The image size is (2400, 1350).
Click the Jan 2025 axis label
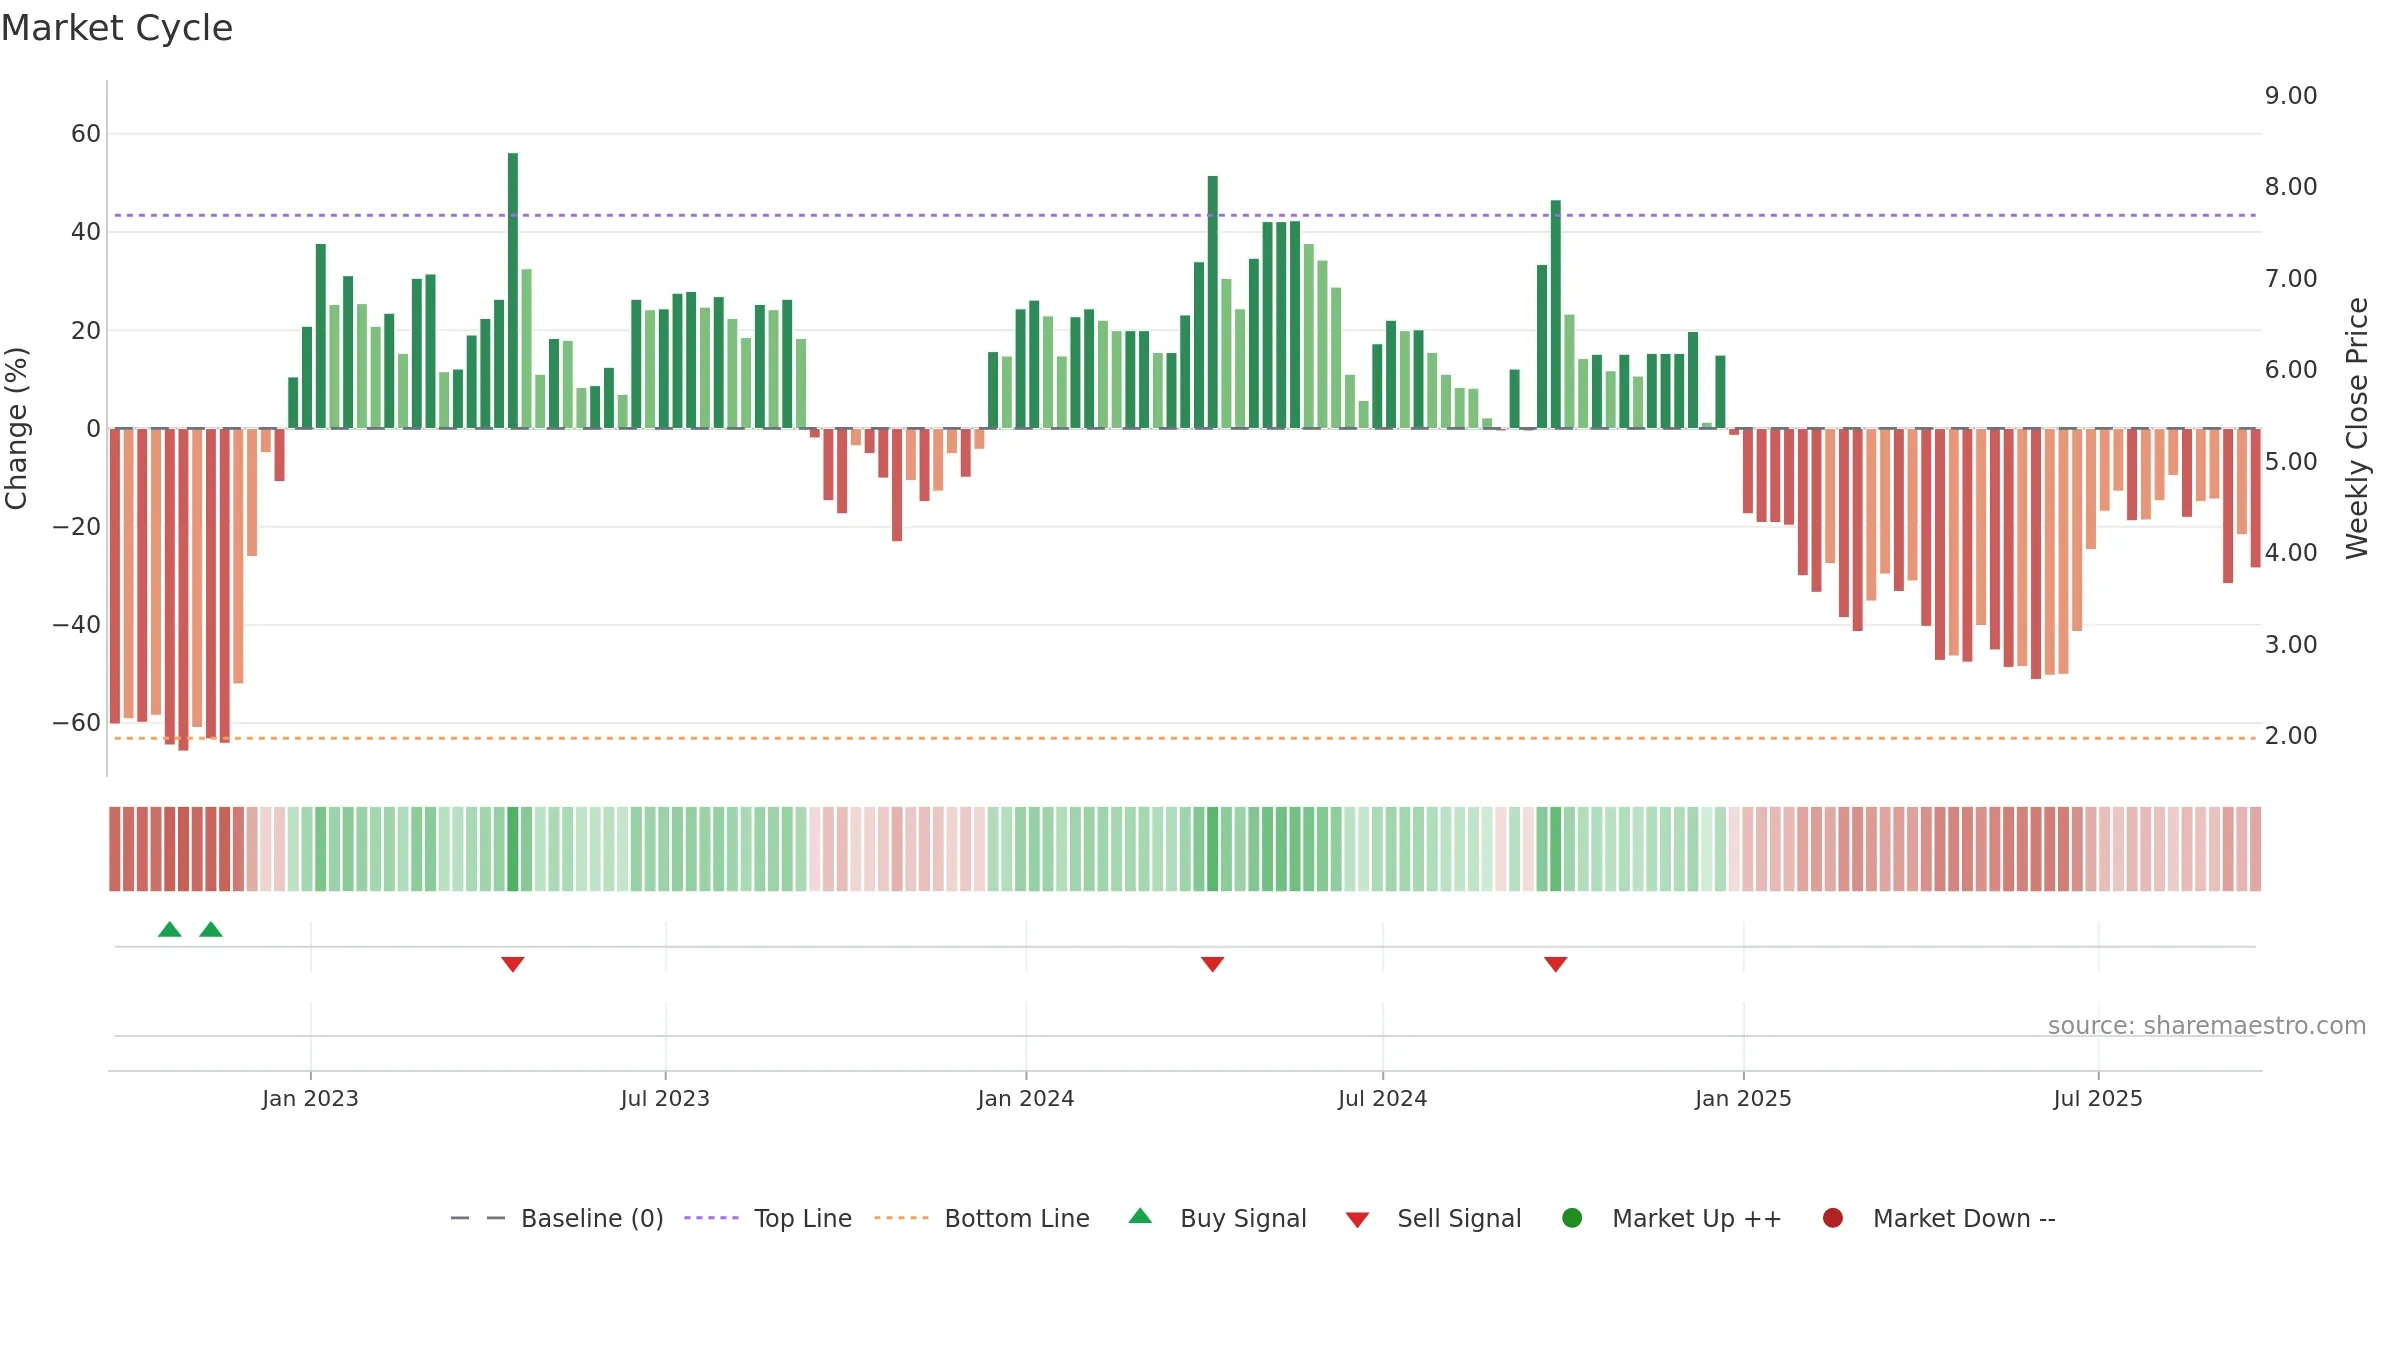pos(1743,1098)
